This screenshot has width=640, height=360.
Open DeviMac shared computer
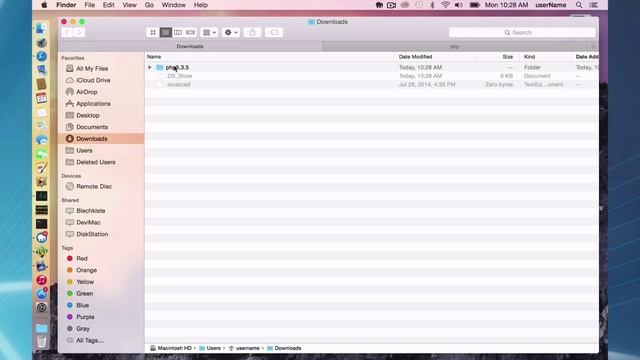point(88,222)
